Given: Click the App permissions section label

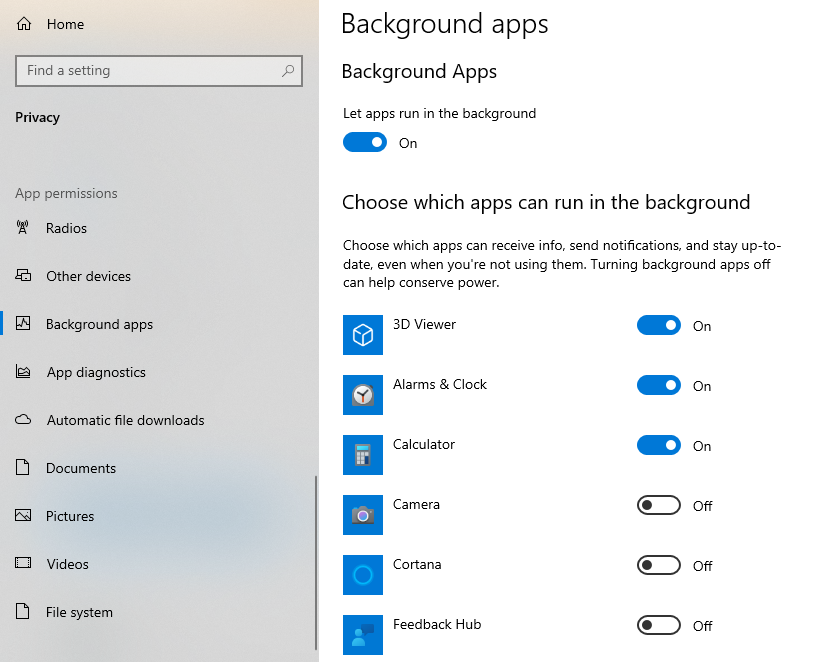Looking at the screenshot, I should pos(66,194).
